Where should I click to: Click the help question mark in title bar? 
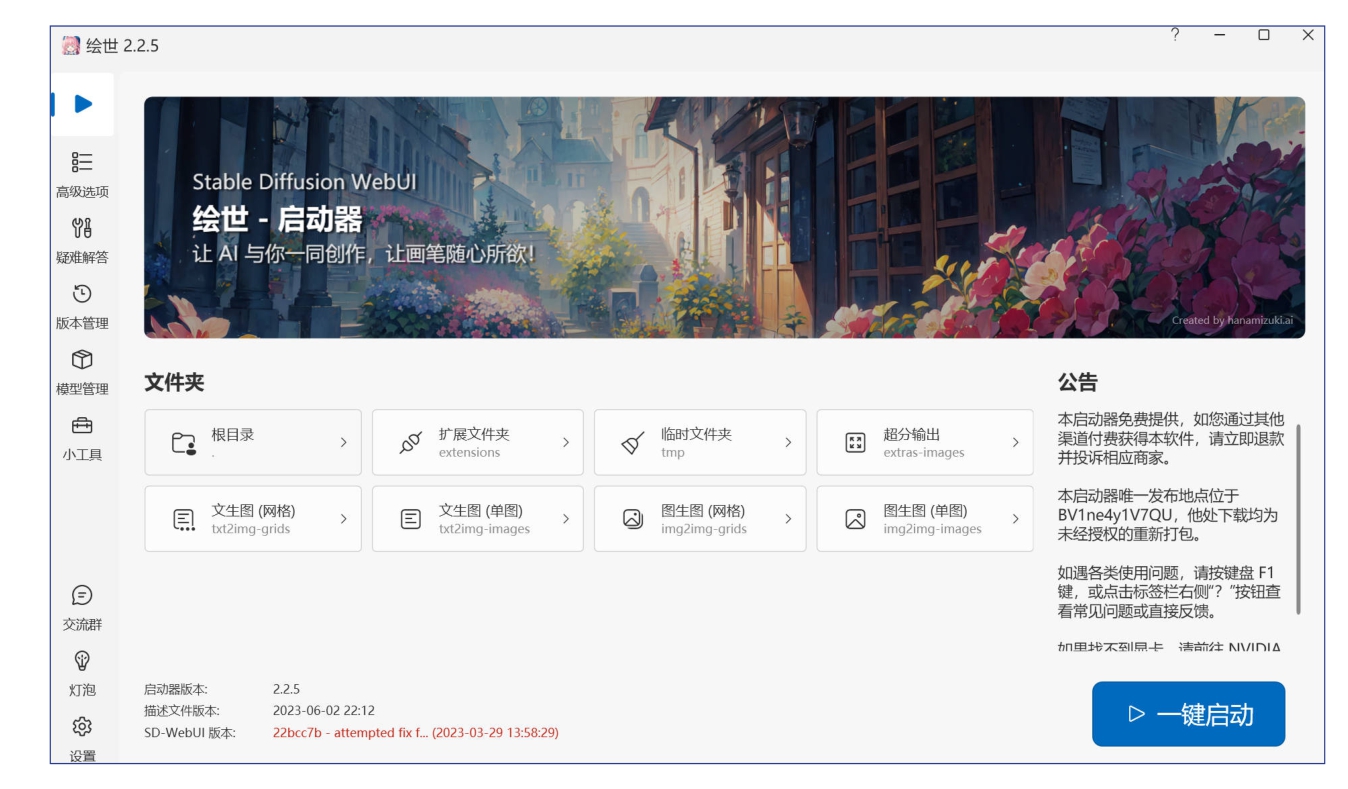coord(1174,35)
